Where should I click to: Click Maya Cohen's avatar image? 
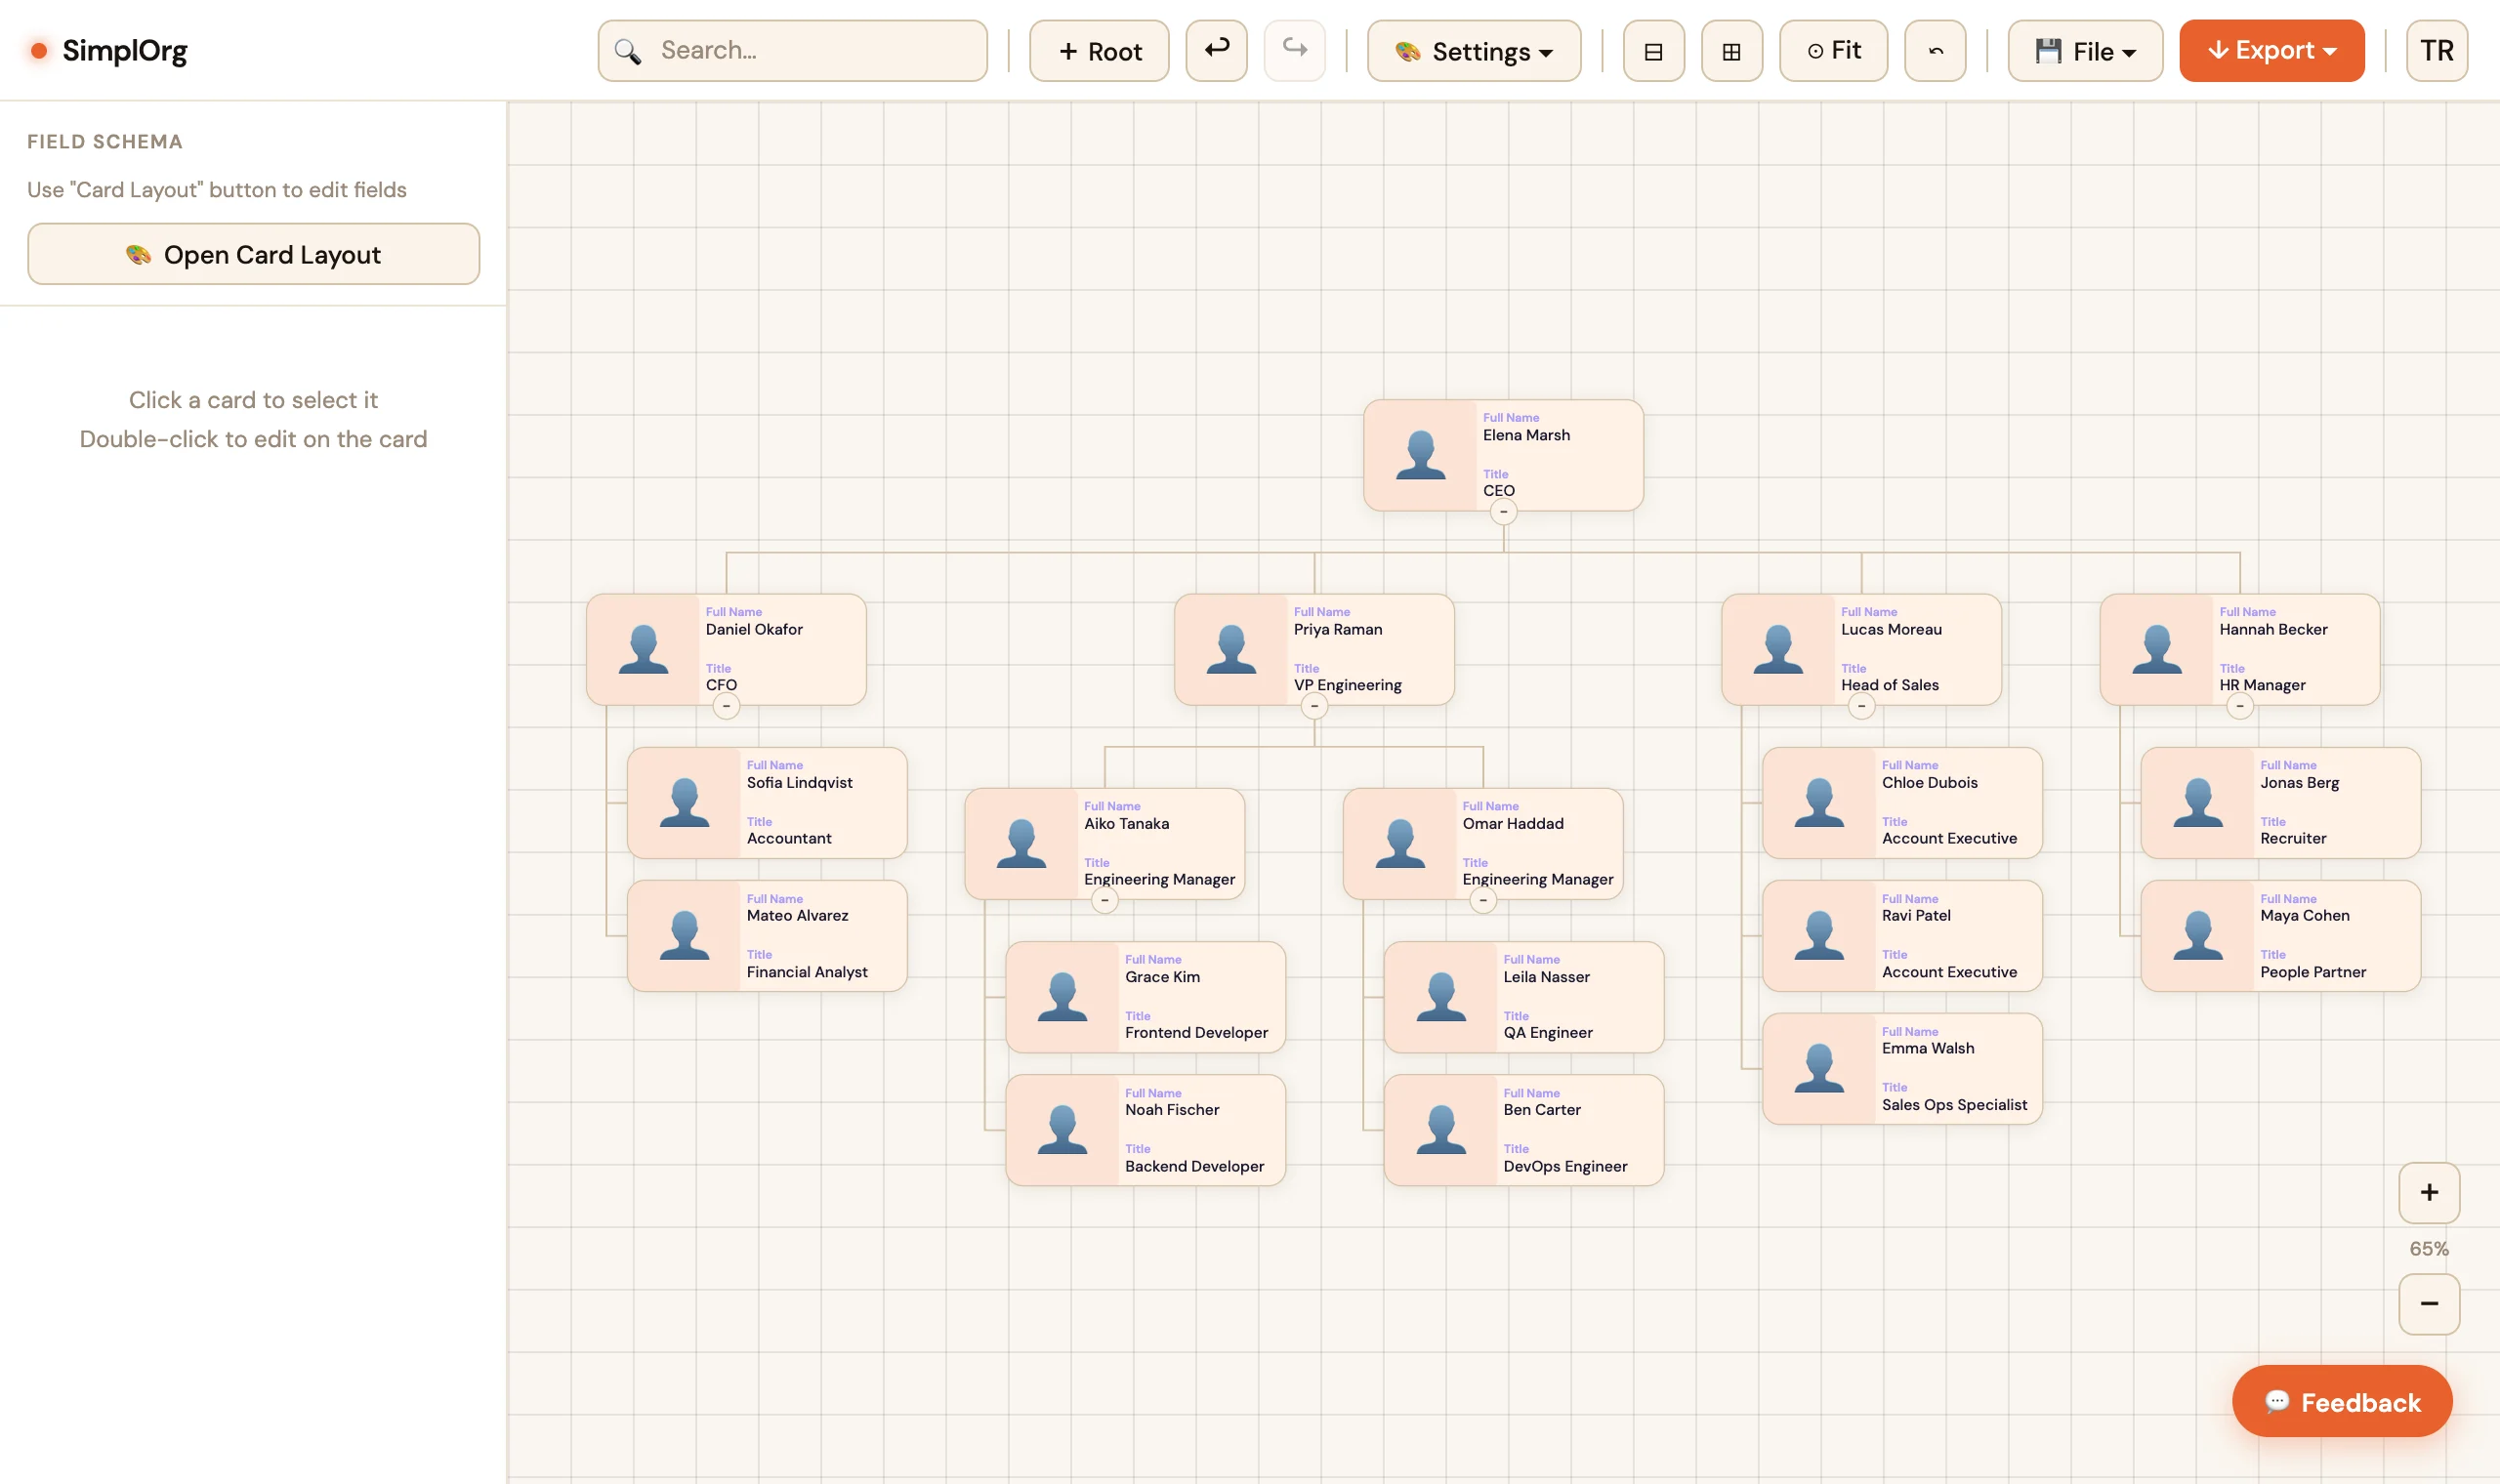[2198, 935]
